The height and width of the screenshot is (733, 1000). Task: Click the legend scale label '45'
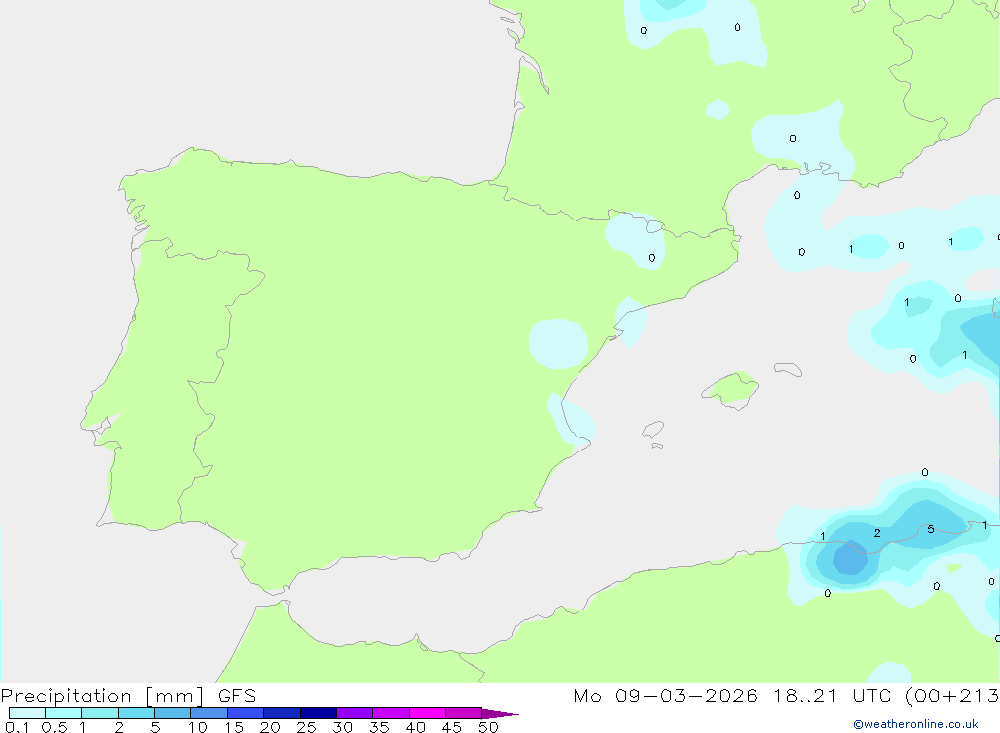(x=452, y=727)
